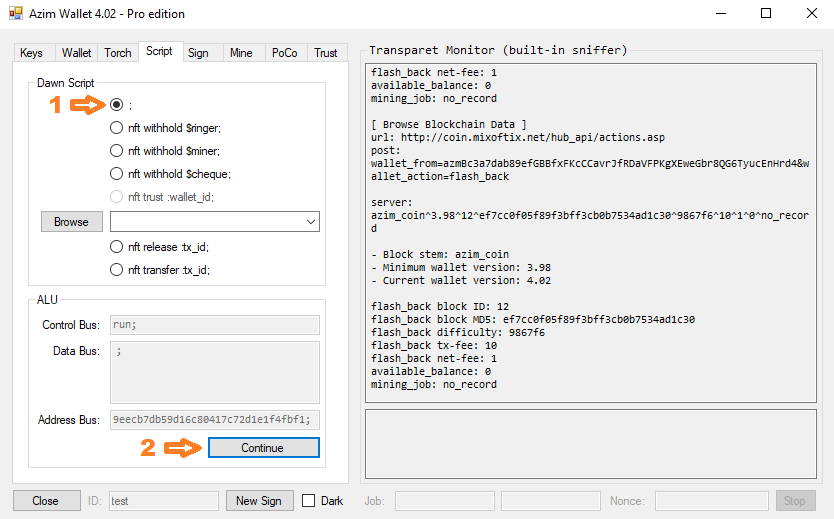Viewport: 834px width, 519px height.
Task: Select the semicolon-only Dawn Script radio option
Action: pyautogui.click(x=116, y=105)
